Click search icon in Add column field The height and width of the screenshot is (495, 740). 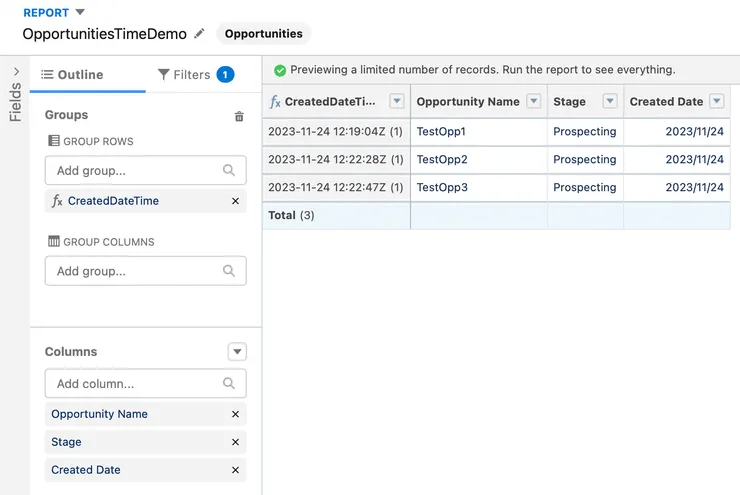(x=229, y=383)
